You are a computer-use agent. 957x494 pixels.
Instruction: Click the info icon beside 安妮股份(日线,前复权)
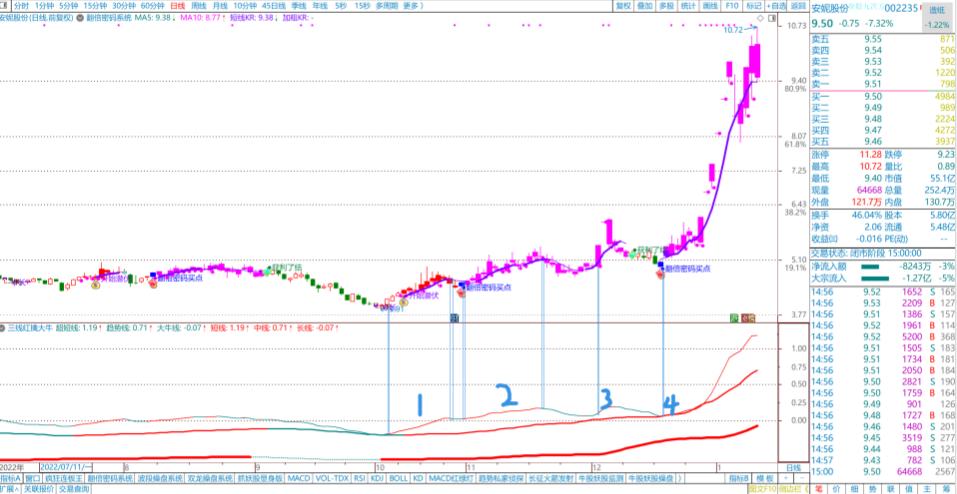point(79,18)
